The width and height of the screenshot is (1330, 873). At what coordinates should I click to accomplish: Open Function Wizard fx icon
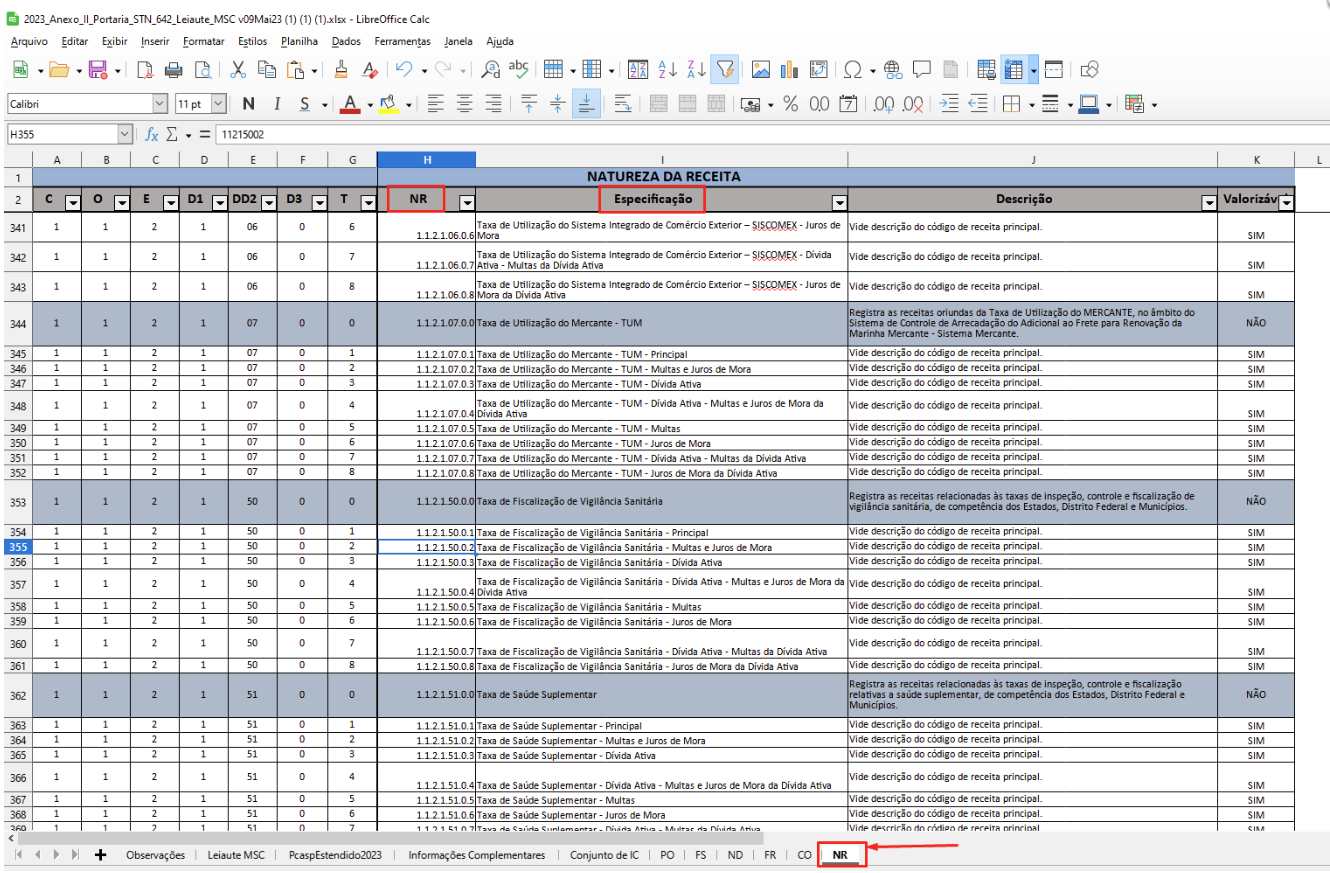point(152,133)
